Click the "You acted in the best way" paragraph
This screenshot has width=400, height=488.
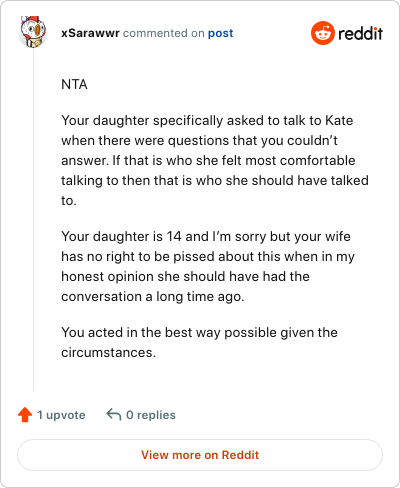point(199,342)
